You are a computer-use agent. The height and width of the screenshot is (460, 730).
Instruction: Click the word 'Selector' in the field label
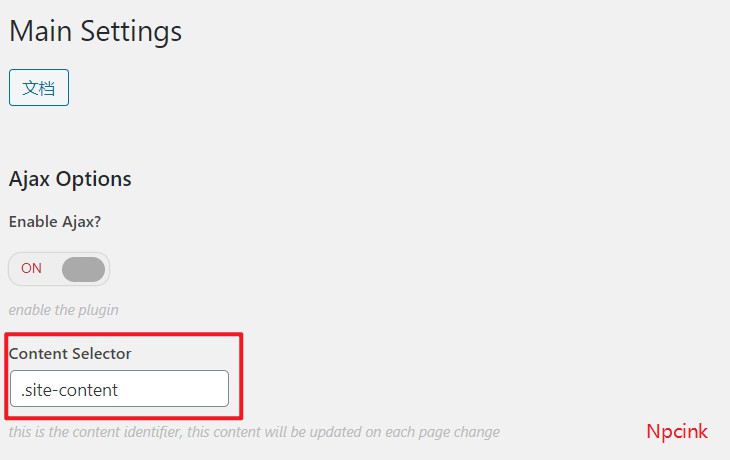[x=102, y=353]
